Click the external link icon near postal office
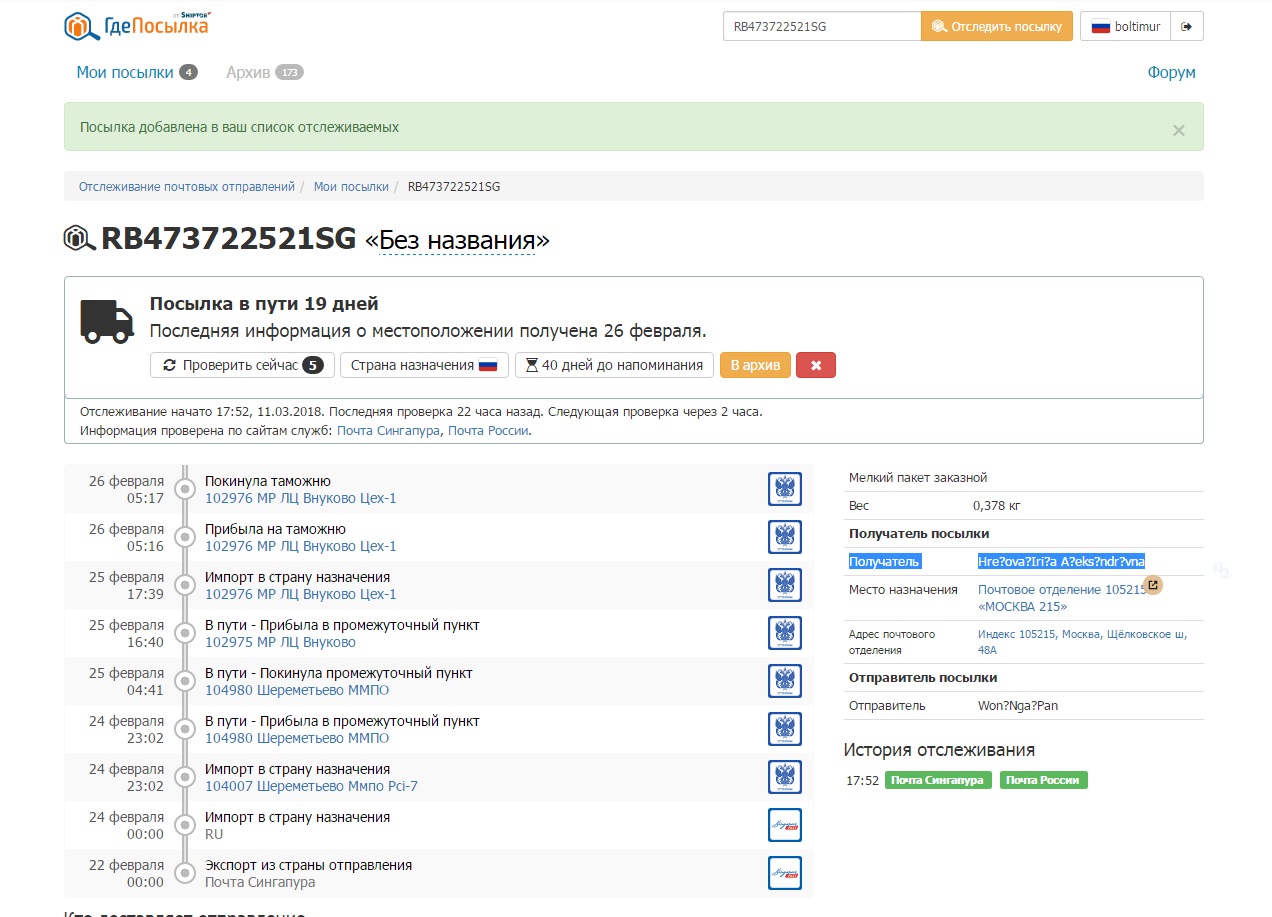This screenshot has width=1272, height=917. (1153, 585)
